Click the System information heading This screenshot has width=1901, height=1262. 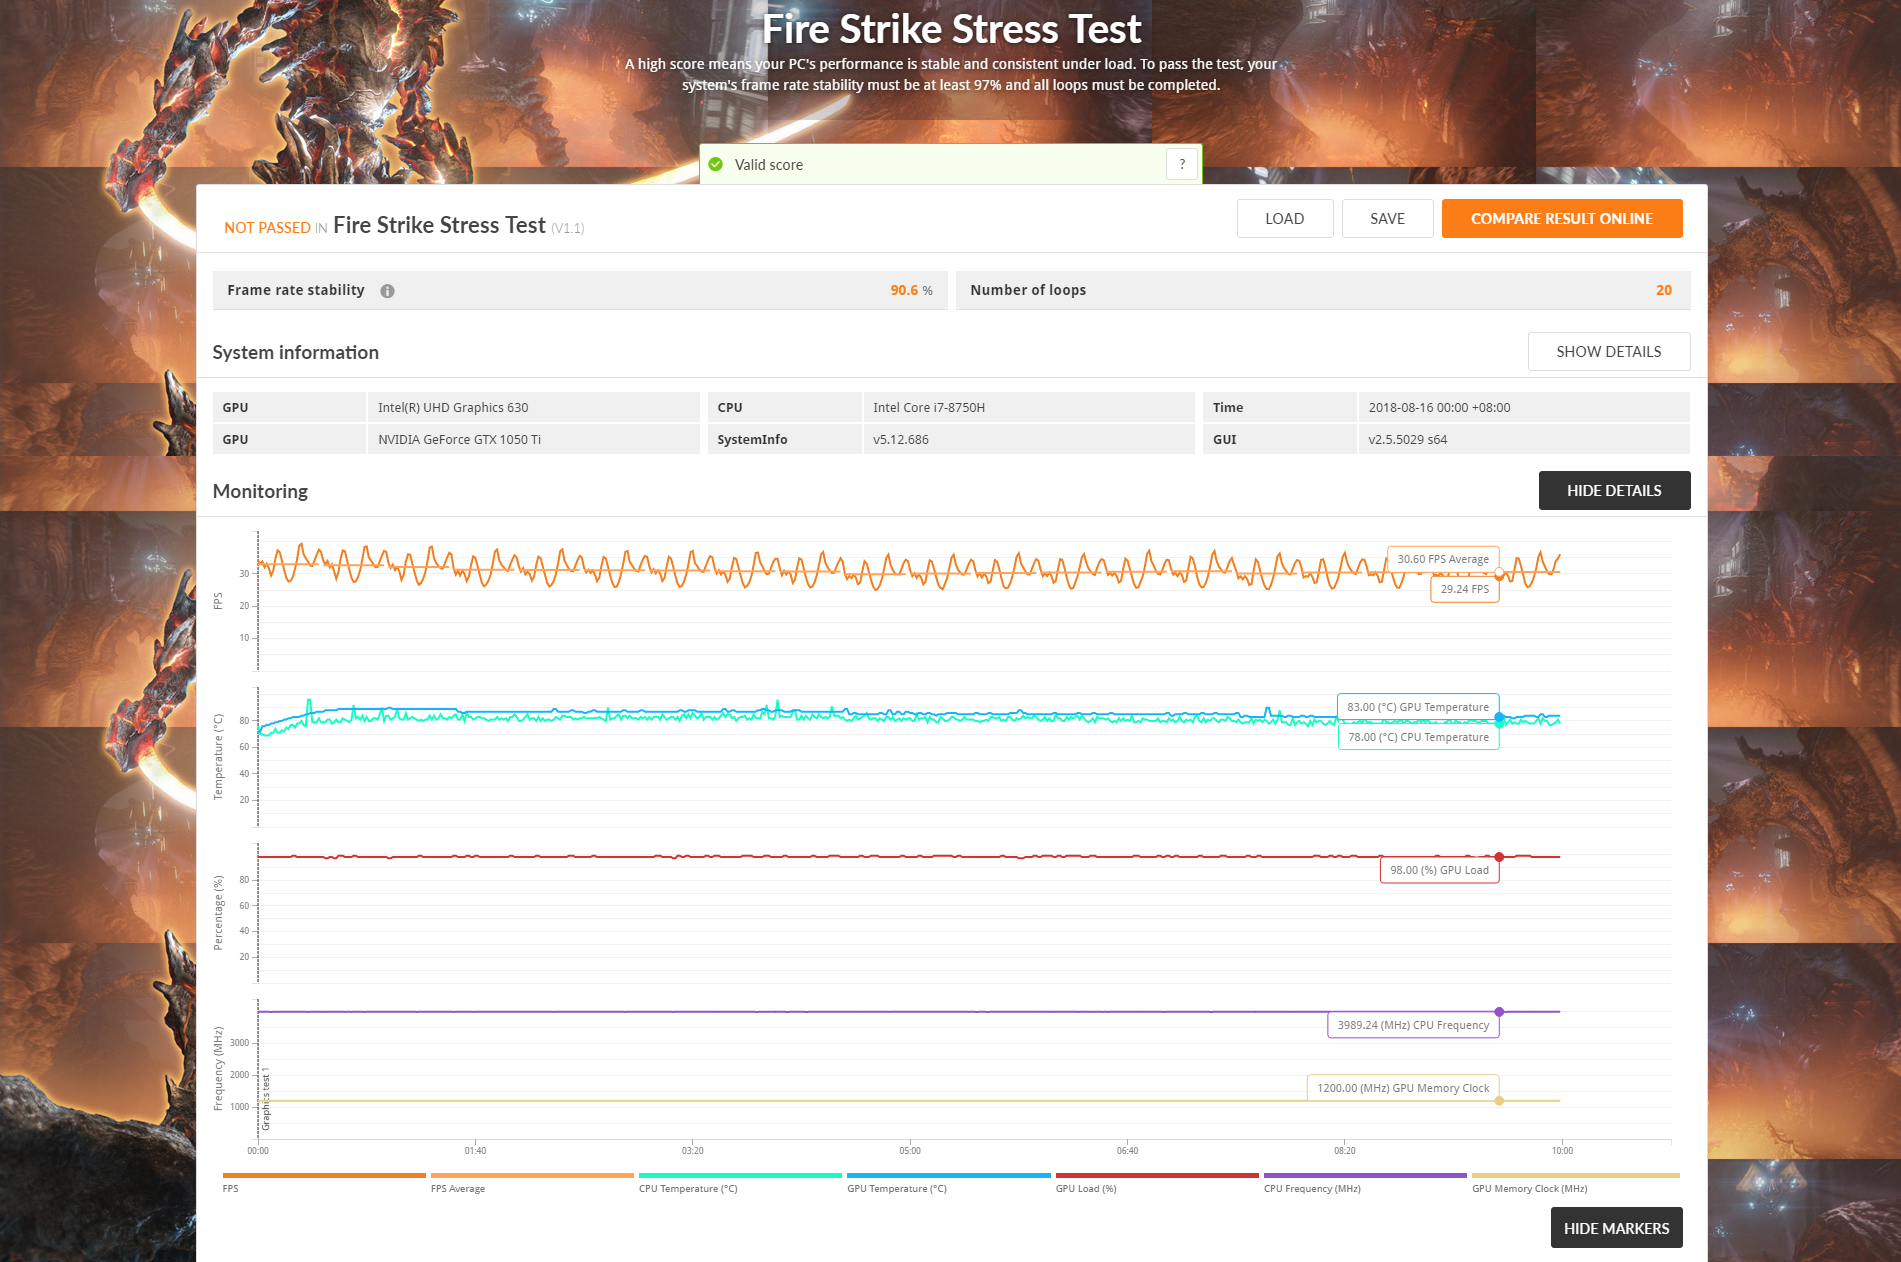295,352
